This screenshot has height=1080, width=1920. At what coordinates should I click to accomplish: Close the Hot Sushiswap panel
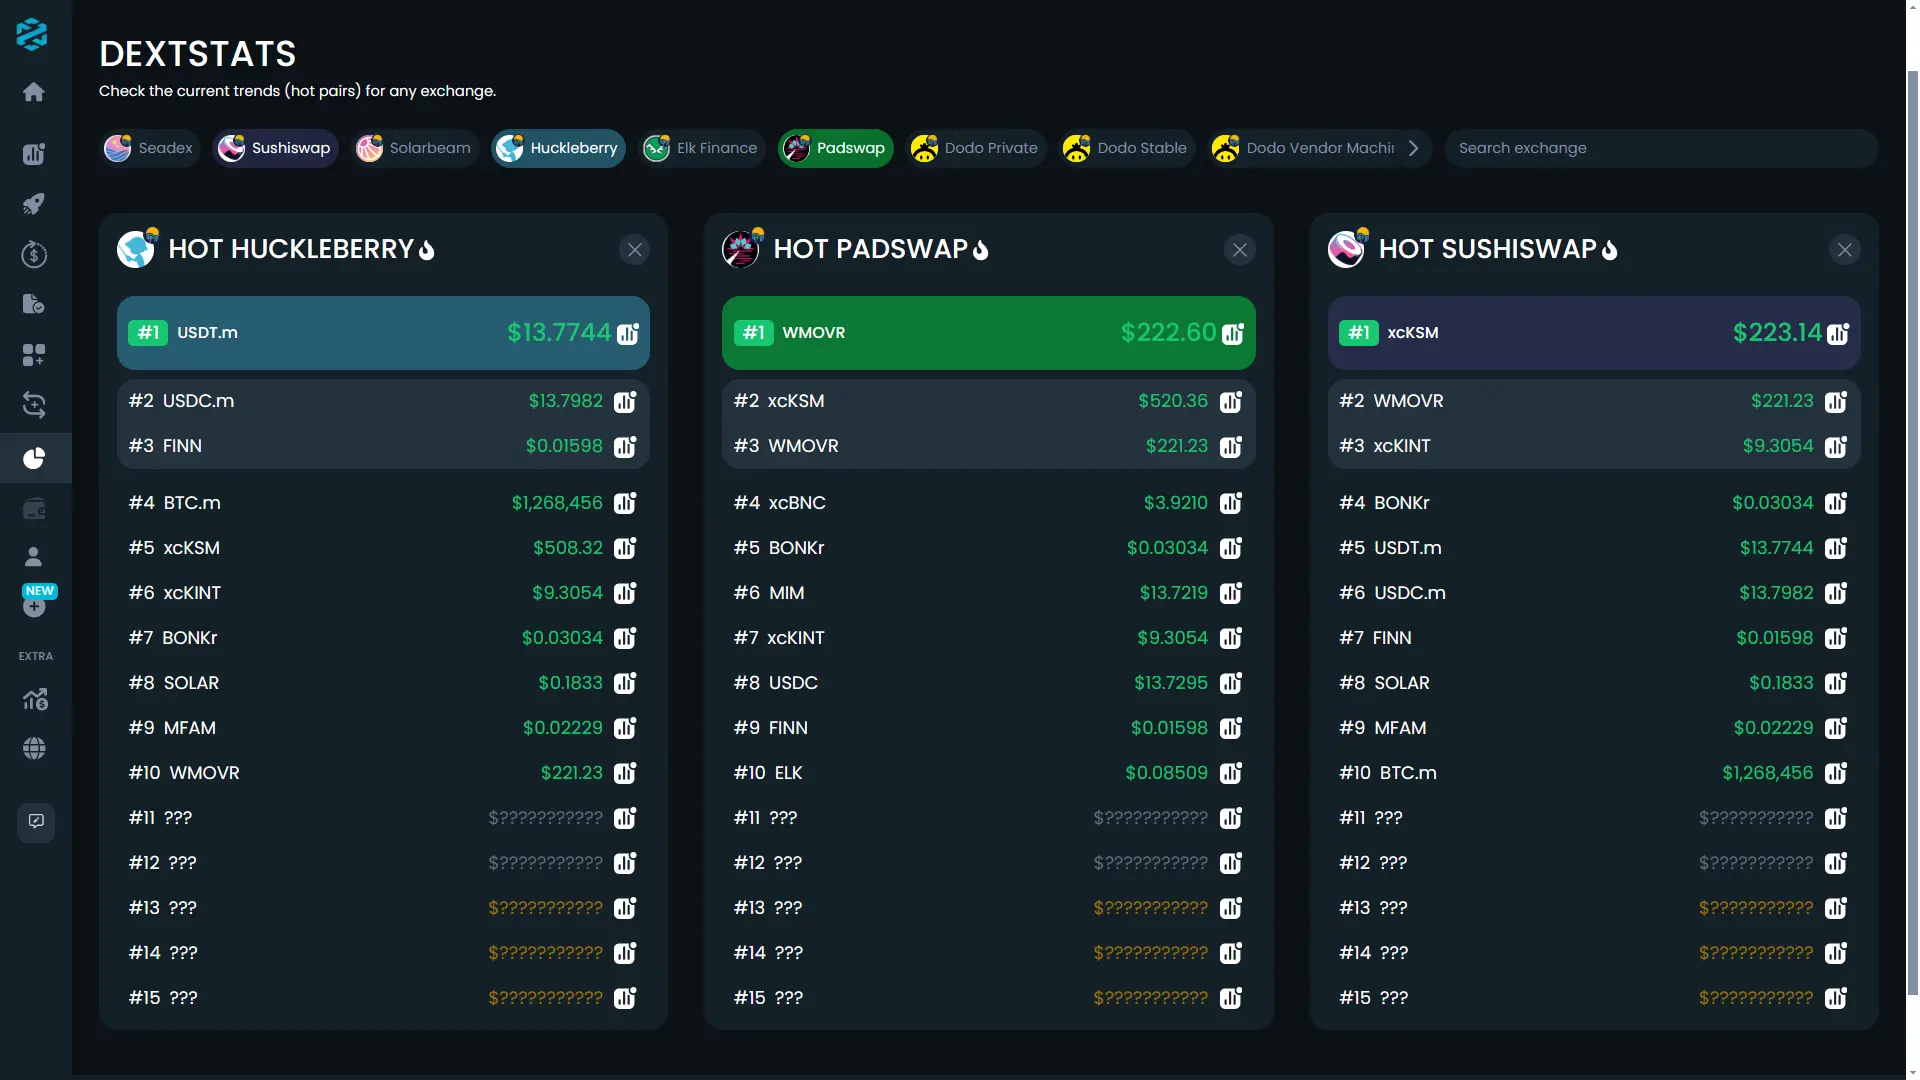click(x=1845, y=250)
